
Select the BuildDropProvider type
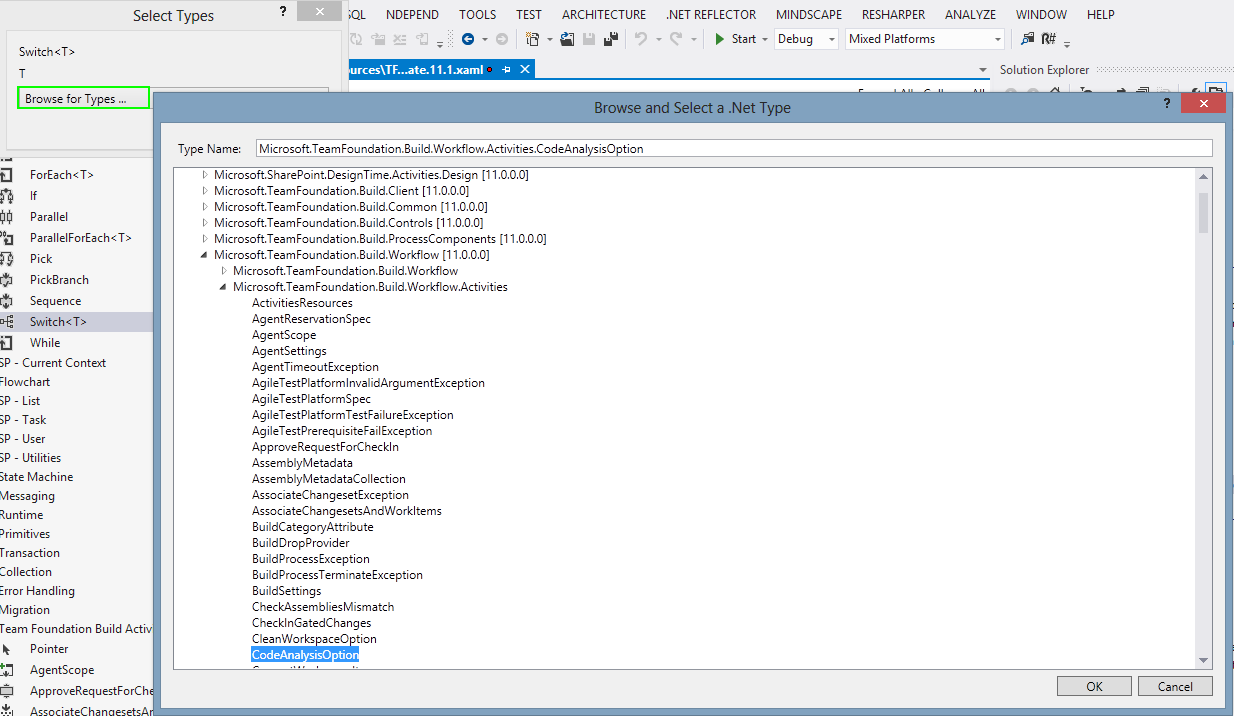[x=301, y=543]
